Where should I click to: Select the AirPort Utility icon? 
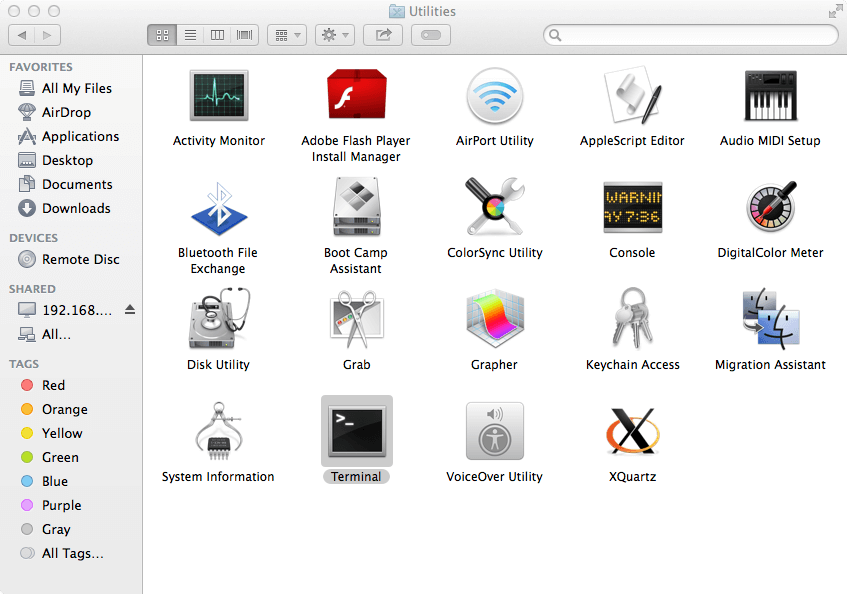point(495,96)
